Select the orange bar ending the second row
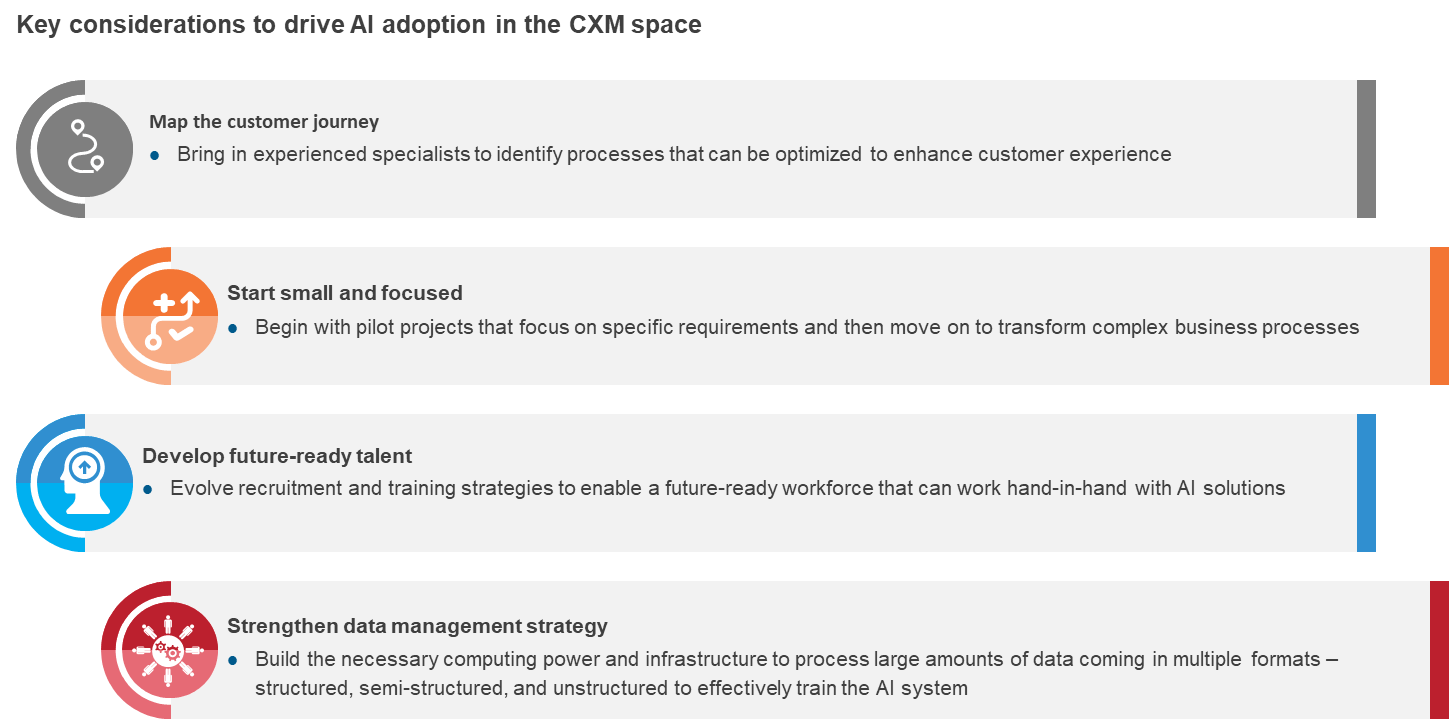This screenshot has height=719, width=1449. 1439,316
